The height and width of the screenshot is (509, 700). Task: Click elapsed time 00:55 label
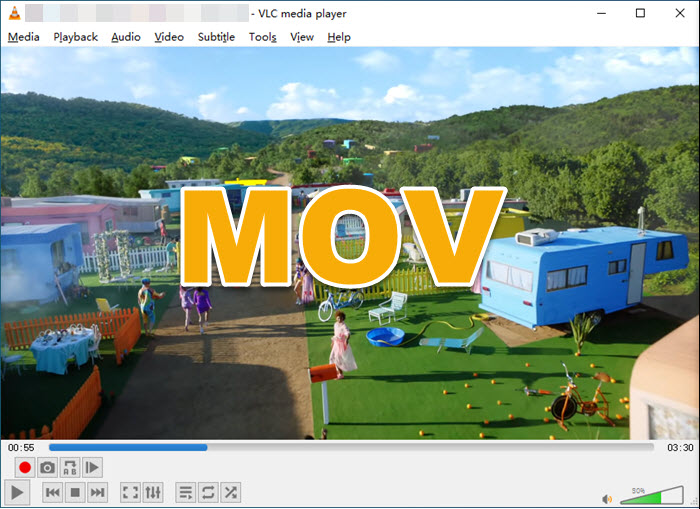tap(21, 447)
